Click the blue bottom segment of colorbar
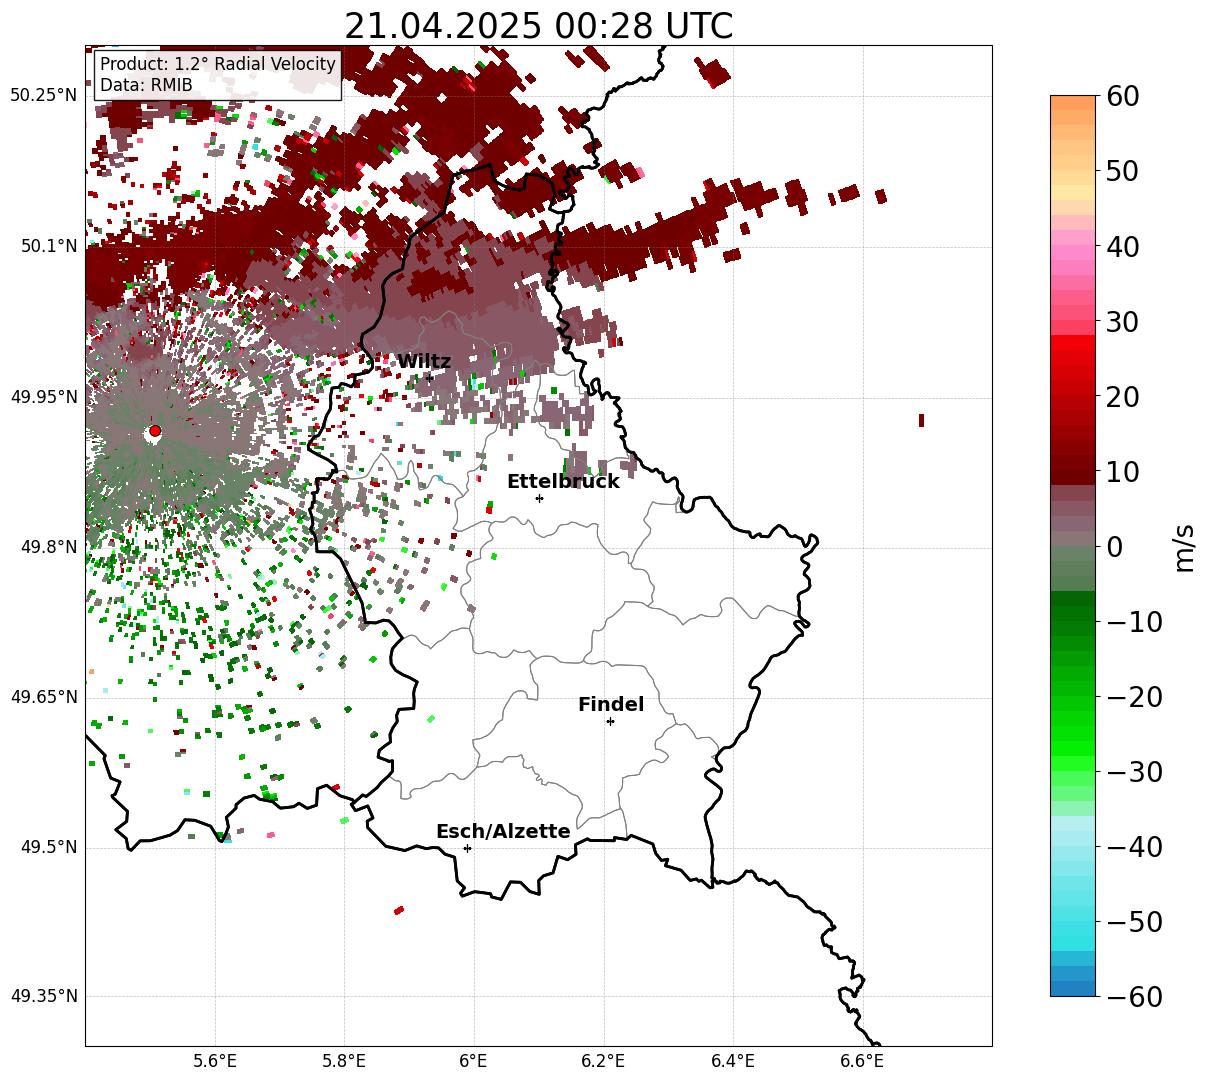The image size is (1207, 1081). pyautogui.click(x=1073, y=989)
